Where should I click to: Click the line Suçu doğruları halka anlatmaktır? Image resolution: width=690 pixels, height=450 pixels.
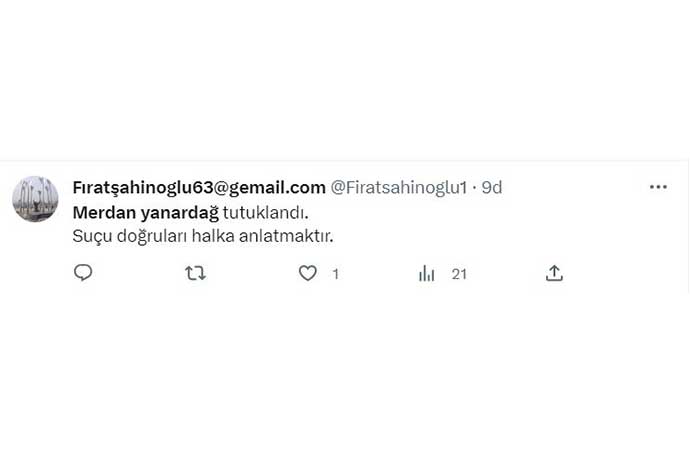(x=203, y=236)
